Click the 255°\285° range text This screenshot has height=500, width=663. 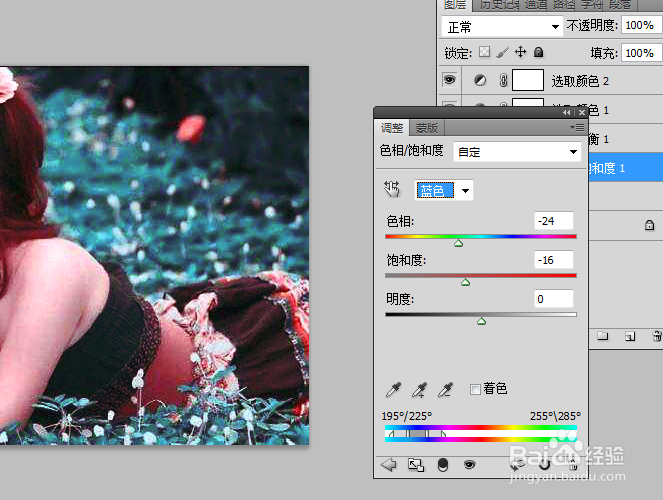point(555,416)
